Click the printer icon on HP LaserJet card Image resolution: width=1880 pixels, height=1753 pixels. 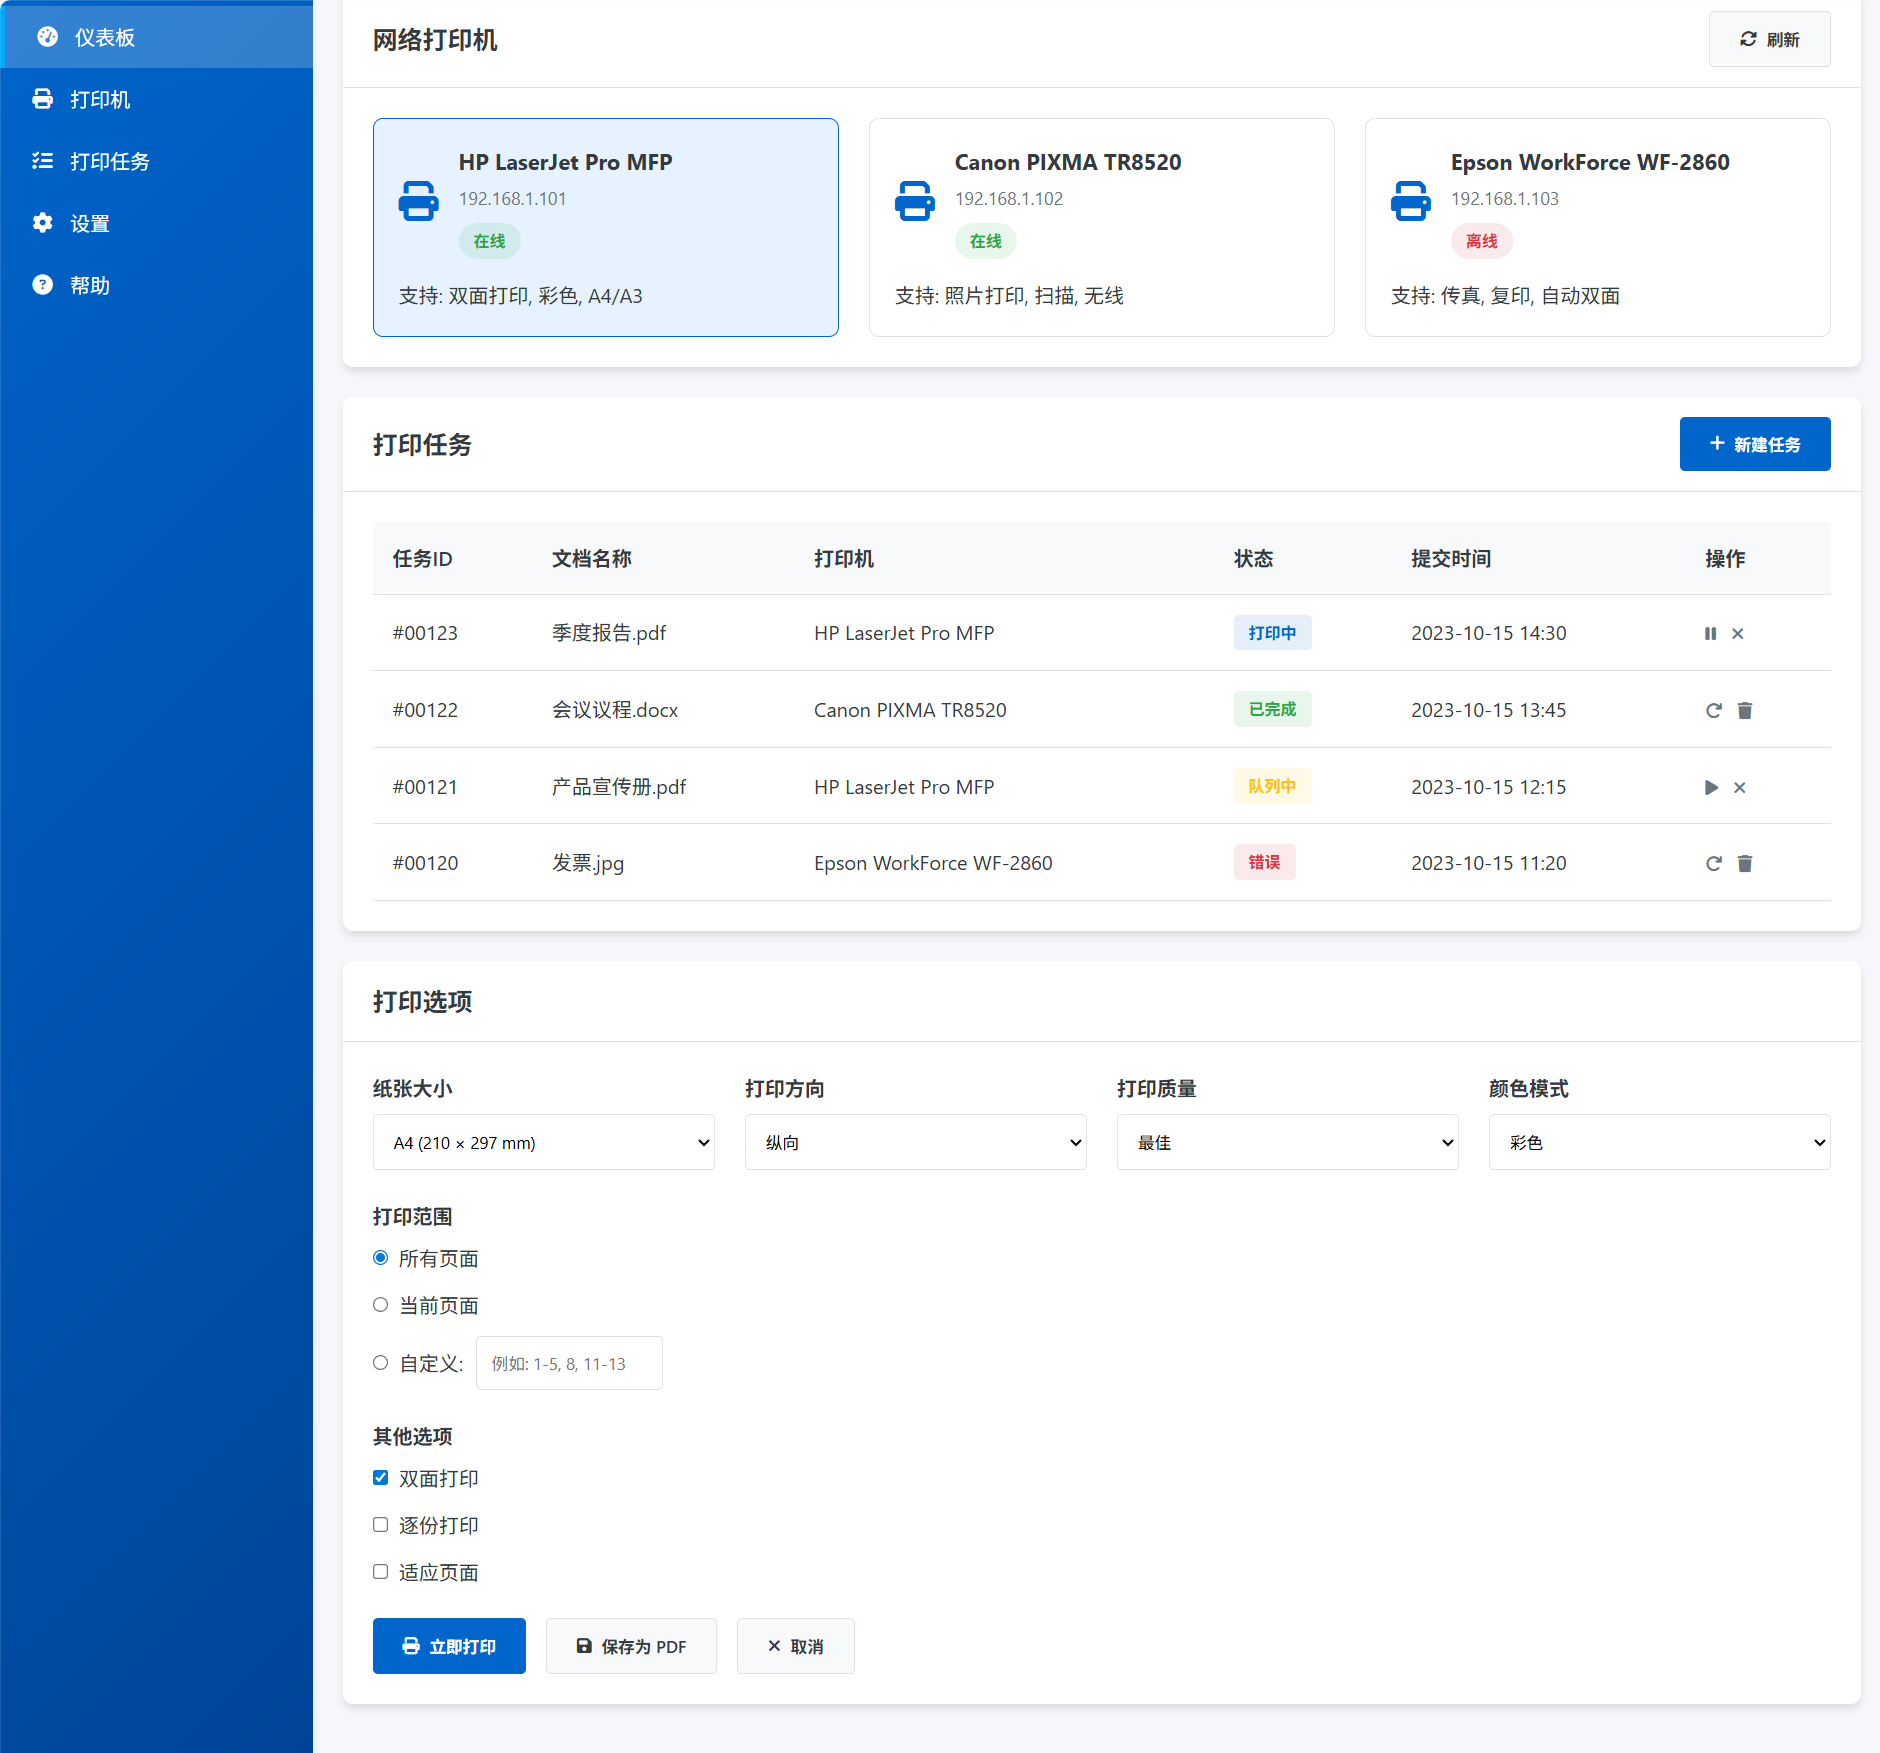pyautogui.click(x=419, y=201)
